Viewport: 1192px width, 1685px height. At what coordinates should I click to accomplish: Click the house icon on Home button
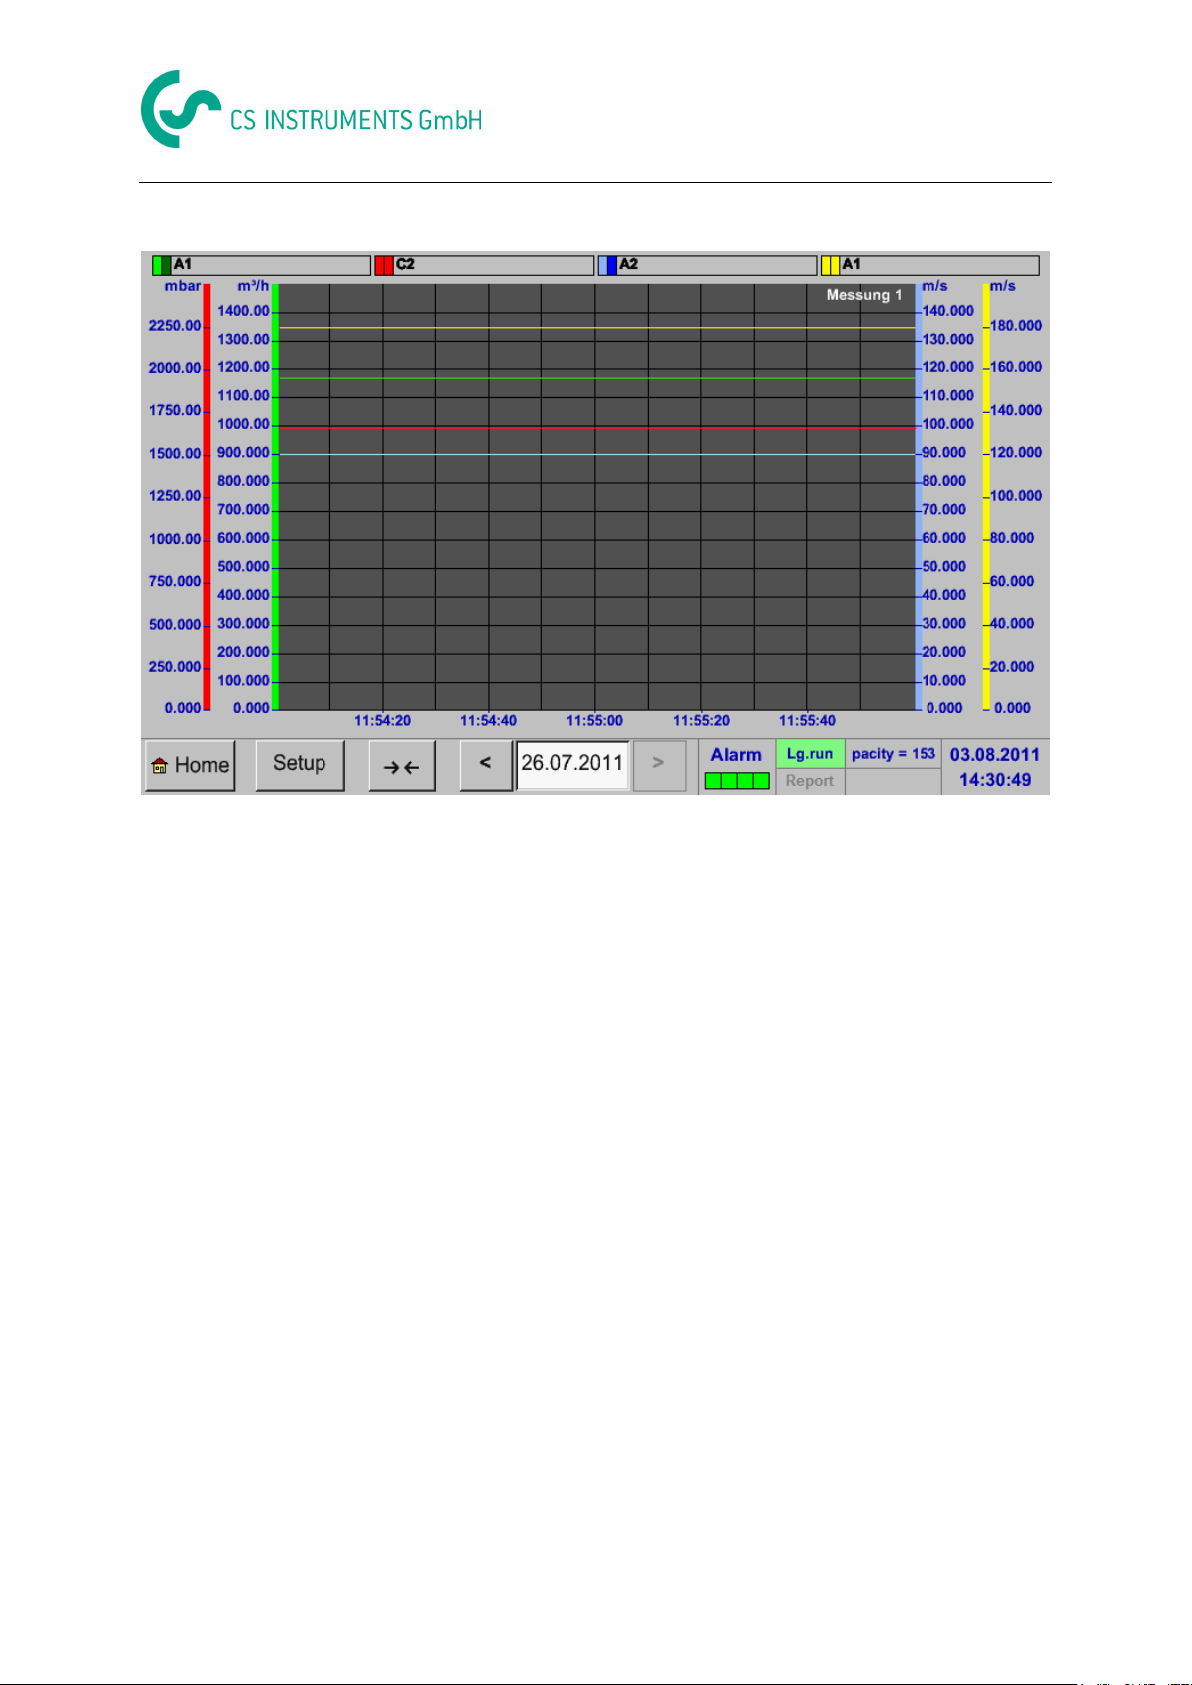click(x=159, y=766)
